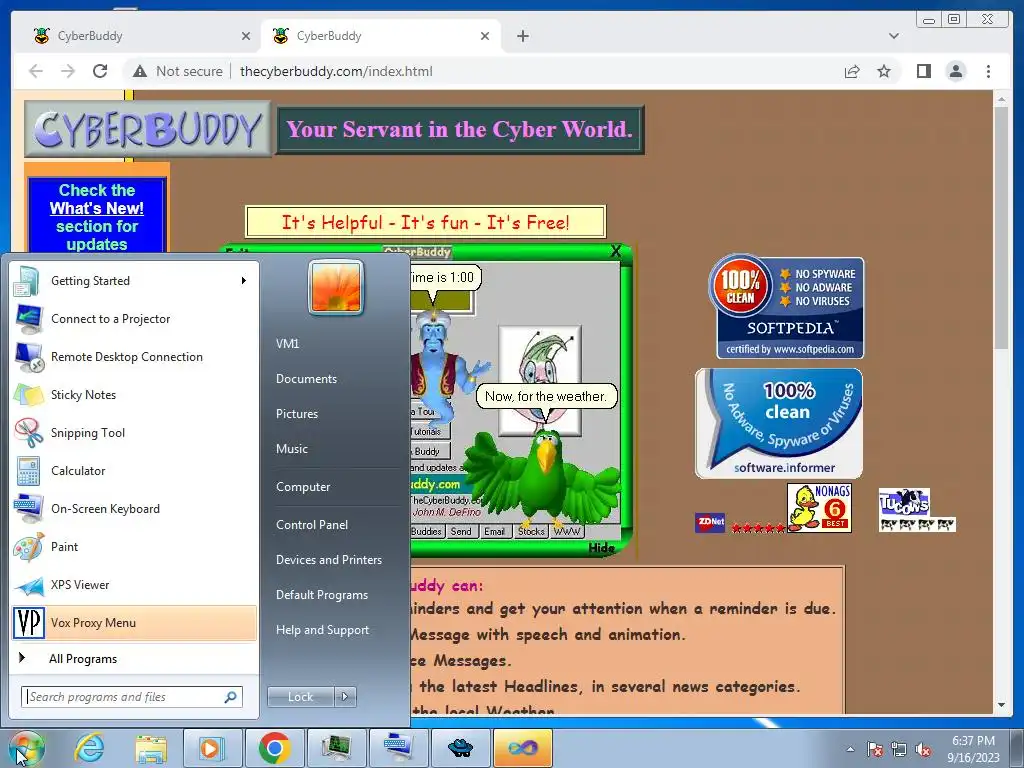This screenshot has height=768, width=1024.
Task: Open the VM1 user folder
Action: (x=287, y=344)
